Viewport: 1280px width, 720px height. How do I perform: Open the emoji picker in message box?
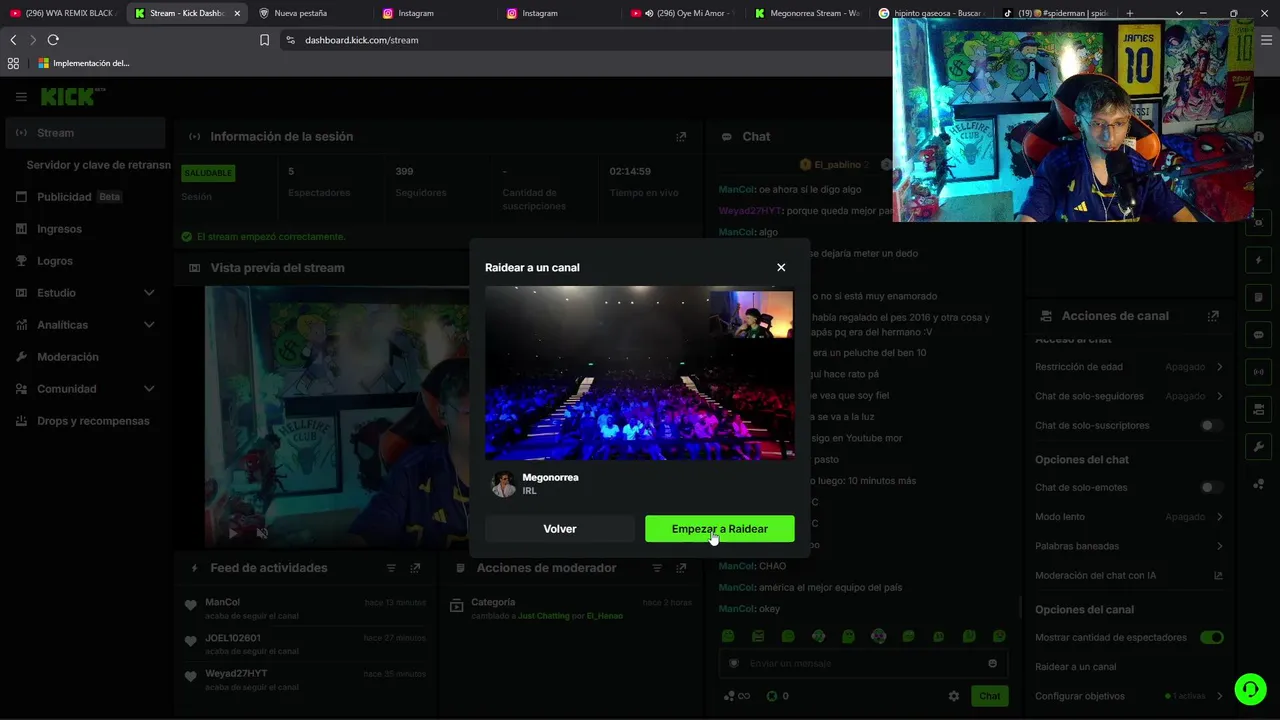992,663
